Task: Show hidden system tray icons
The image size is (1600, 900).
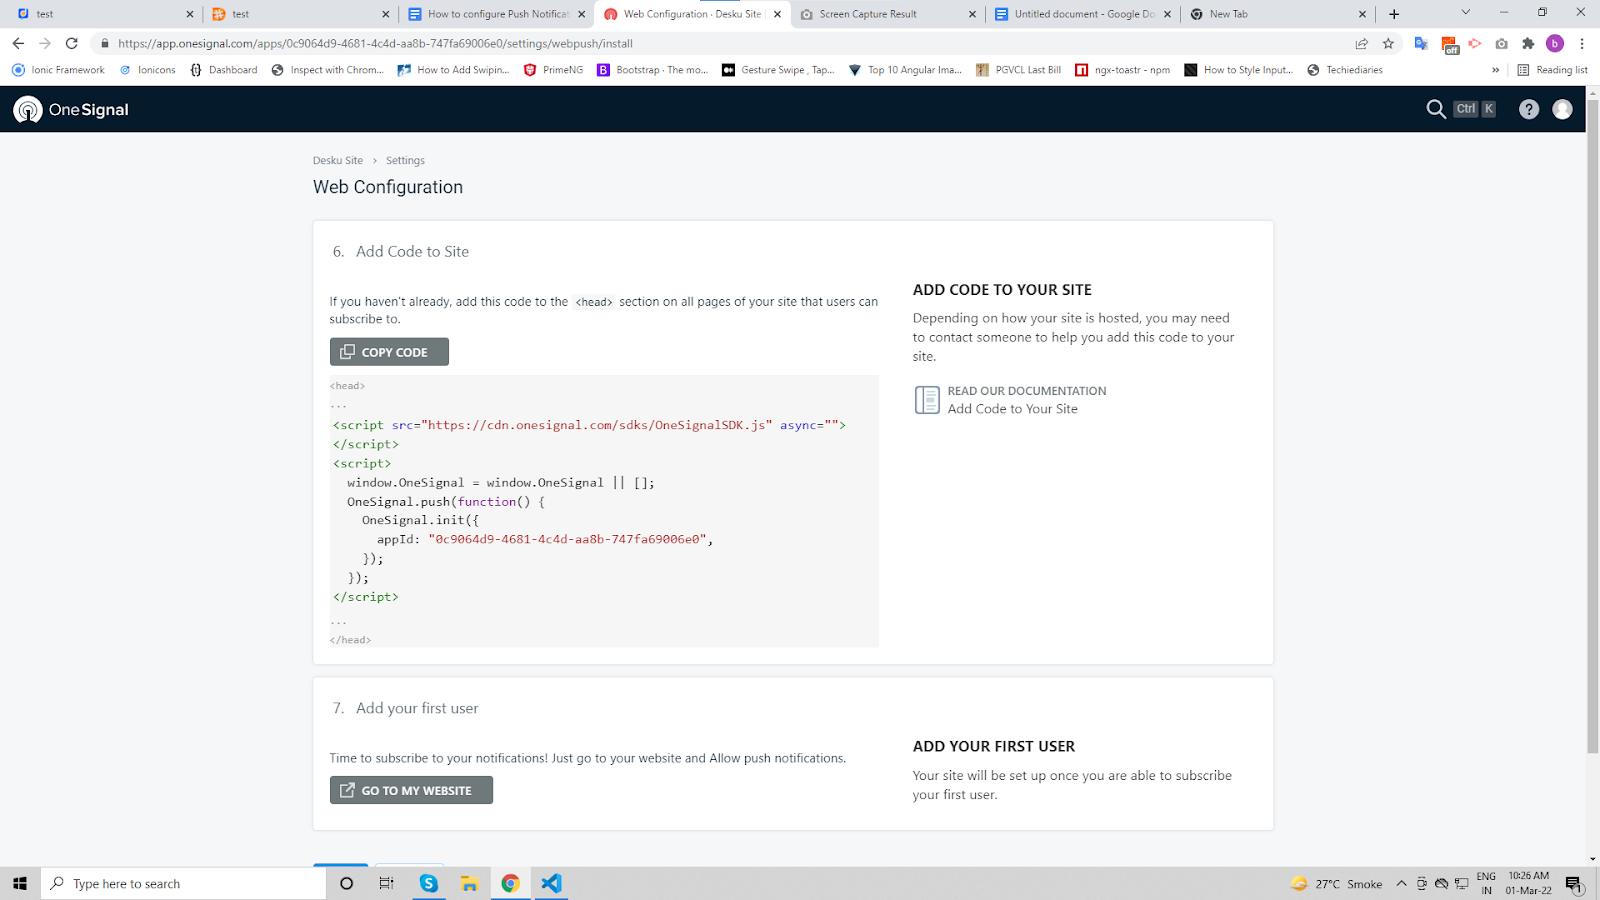Action: 1401,883
